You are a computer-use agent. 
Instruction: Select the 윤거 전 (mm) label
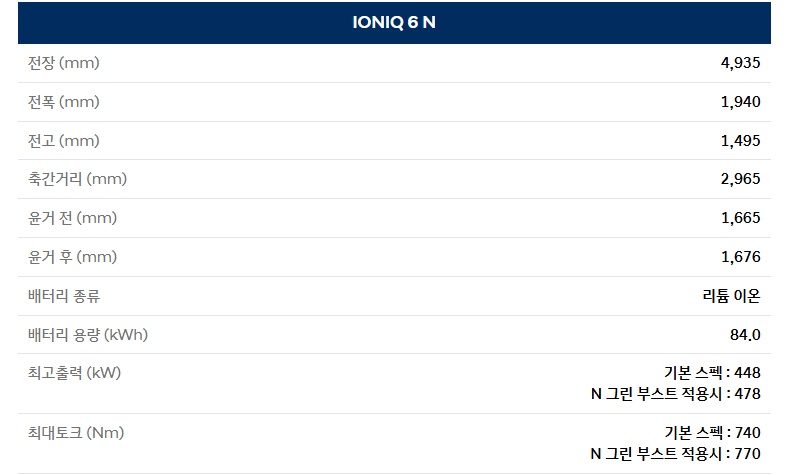[x=73, y=218]
